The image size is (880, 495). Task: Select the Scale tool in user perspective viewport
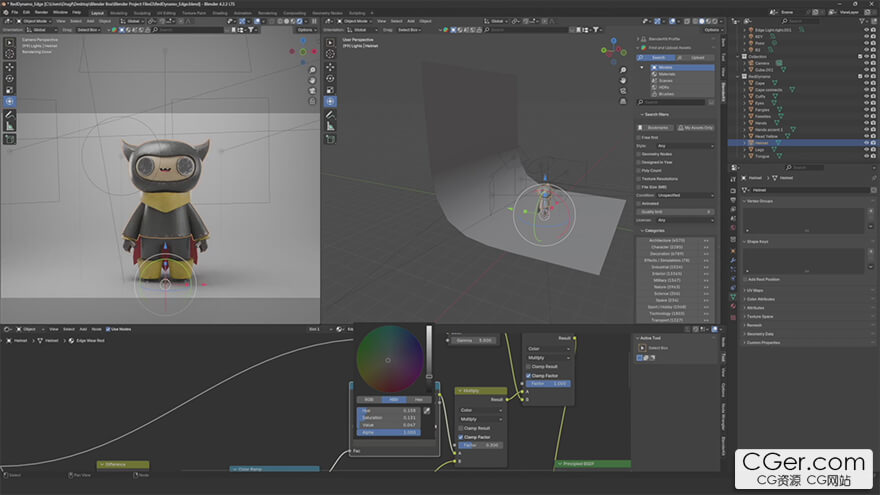click(x=331, y=90)
